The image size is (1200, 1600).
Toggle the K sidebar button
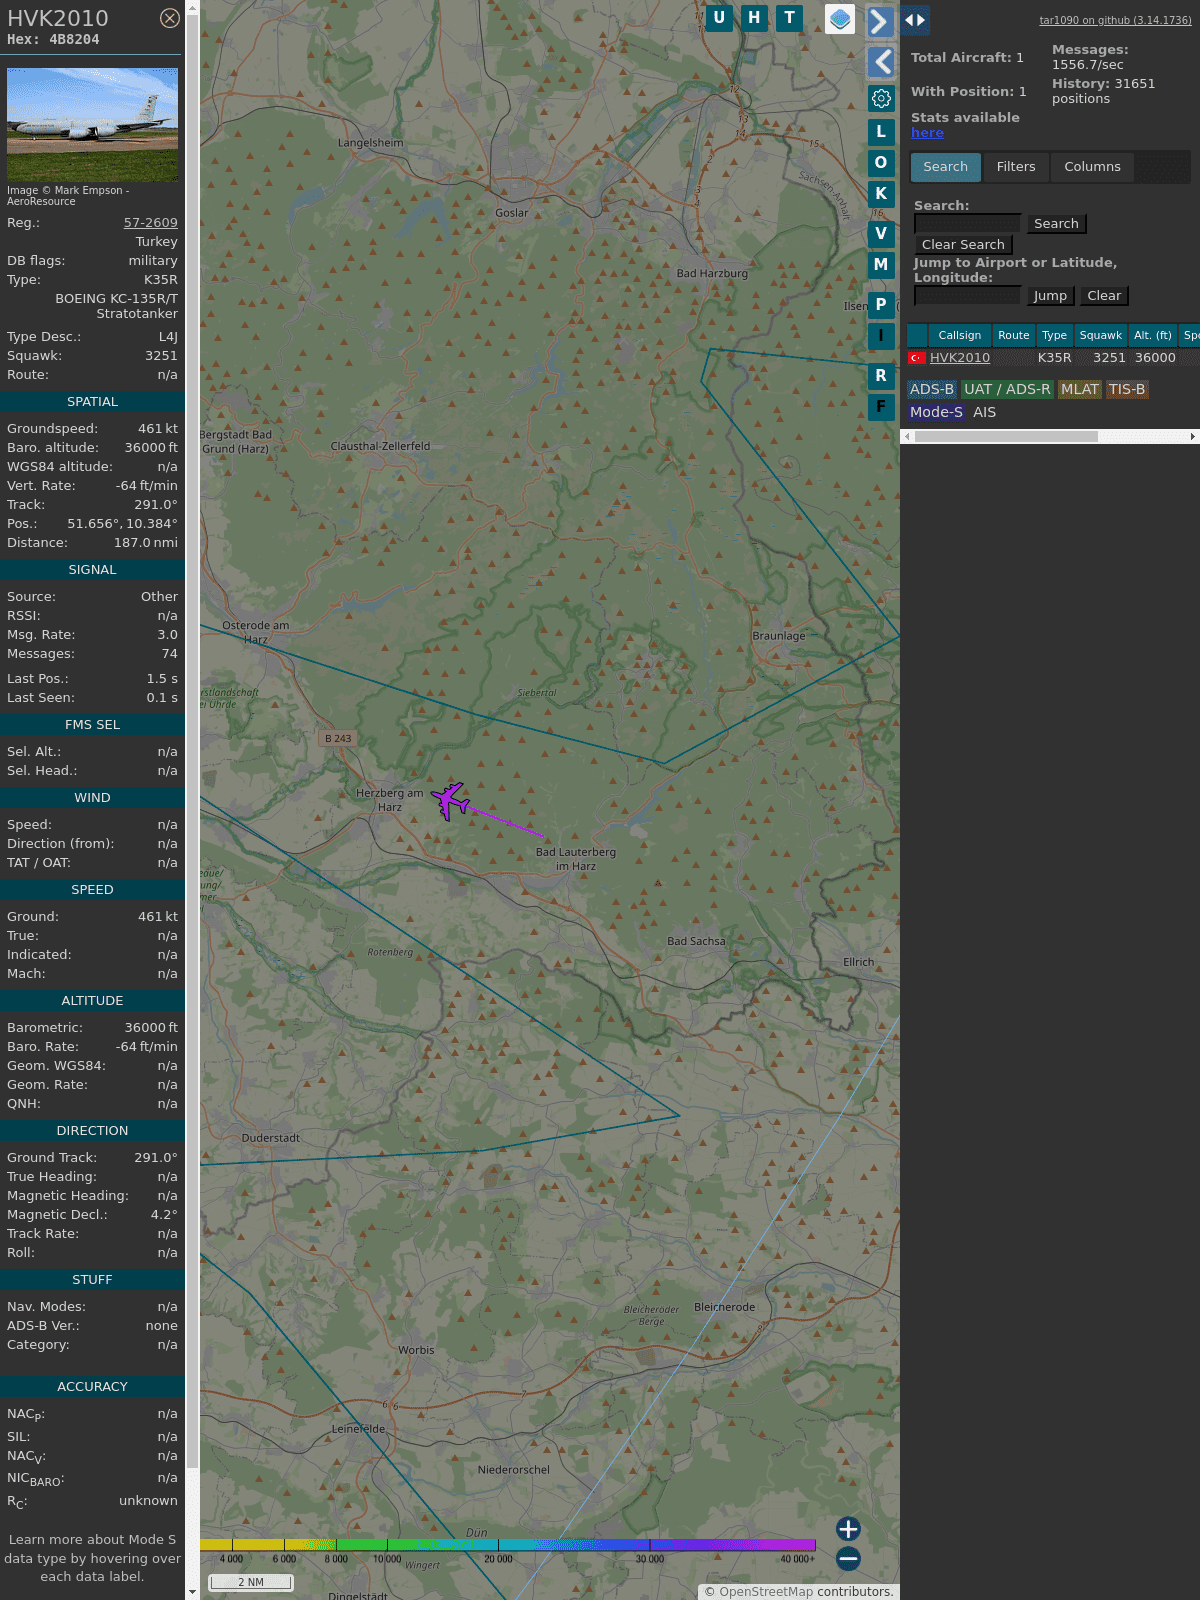point(881,194)
